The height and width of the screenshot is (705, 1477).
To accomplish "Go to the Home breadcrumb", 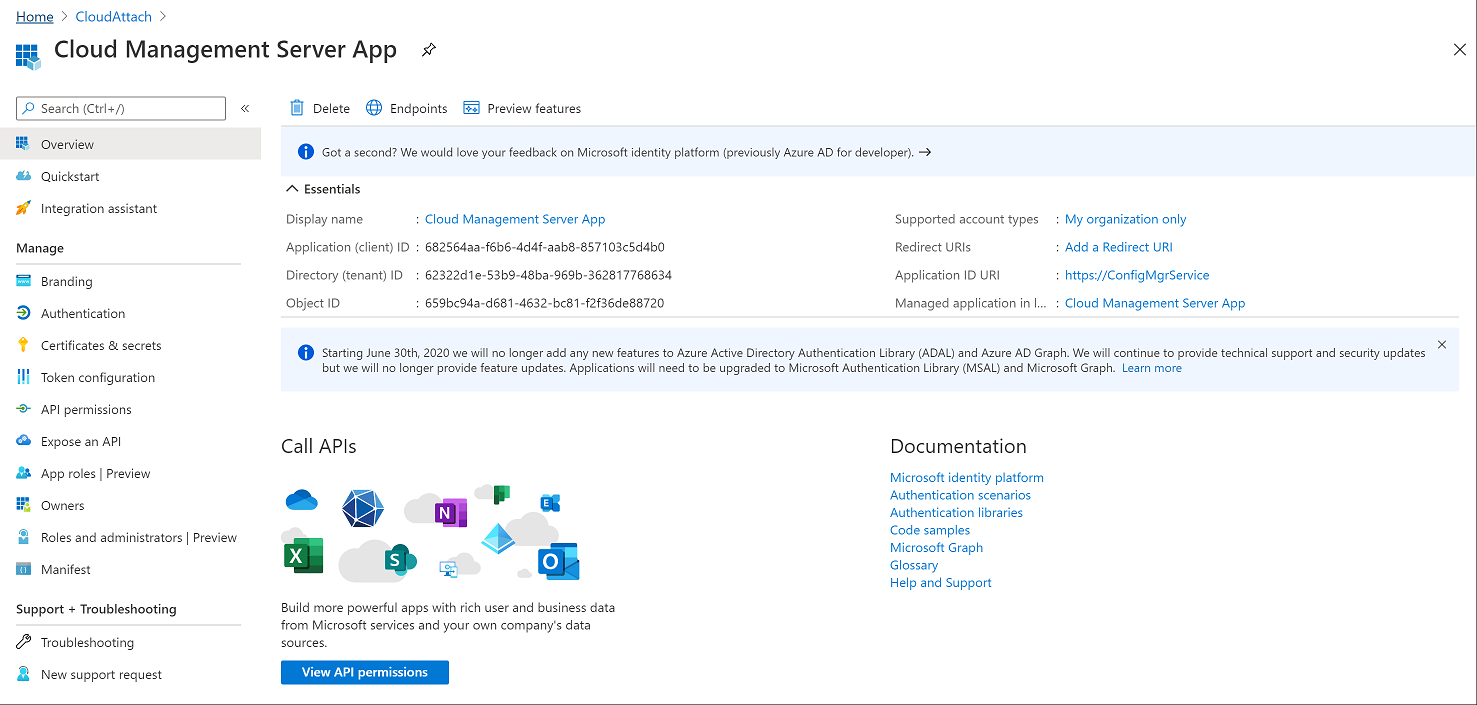I will [x=35, y=17].
